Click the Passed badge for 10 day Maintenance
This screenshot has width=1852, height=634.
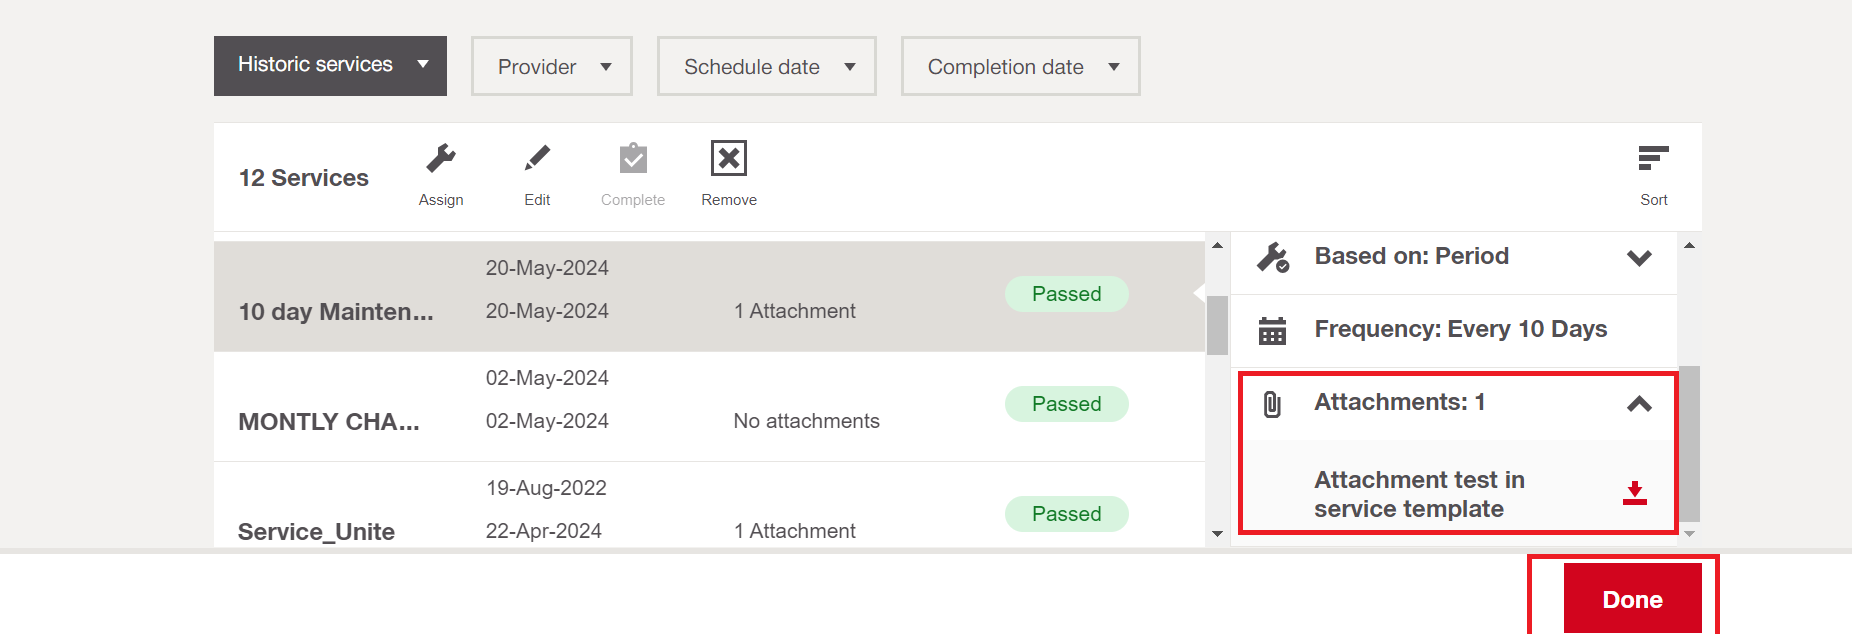pyautogui.click(x=1066, y=294)
